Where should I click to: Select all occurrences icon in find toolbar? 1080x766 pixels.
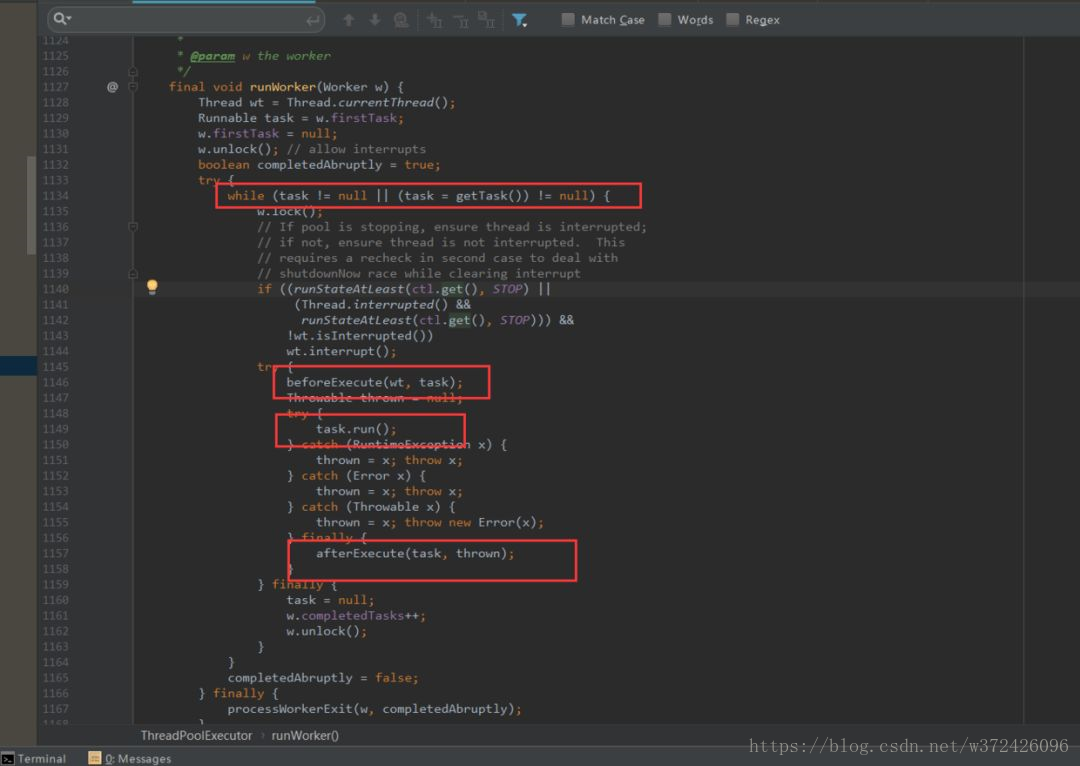click(486, 20)
